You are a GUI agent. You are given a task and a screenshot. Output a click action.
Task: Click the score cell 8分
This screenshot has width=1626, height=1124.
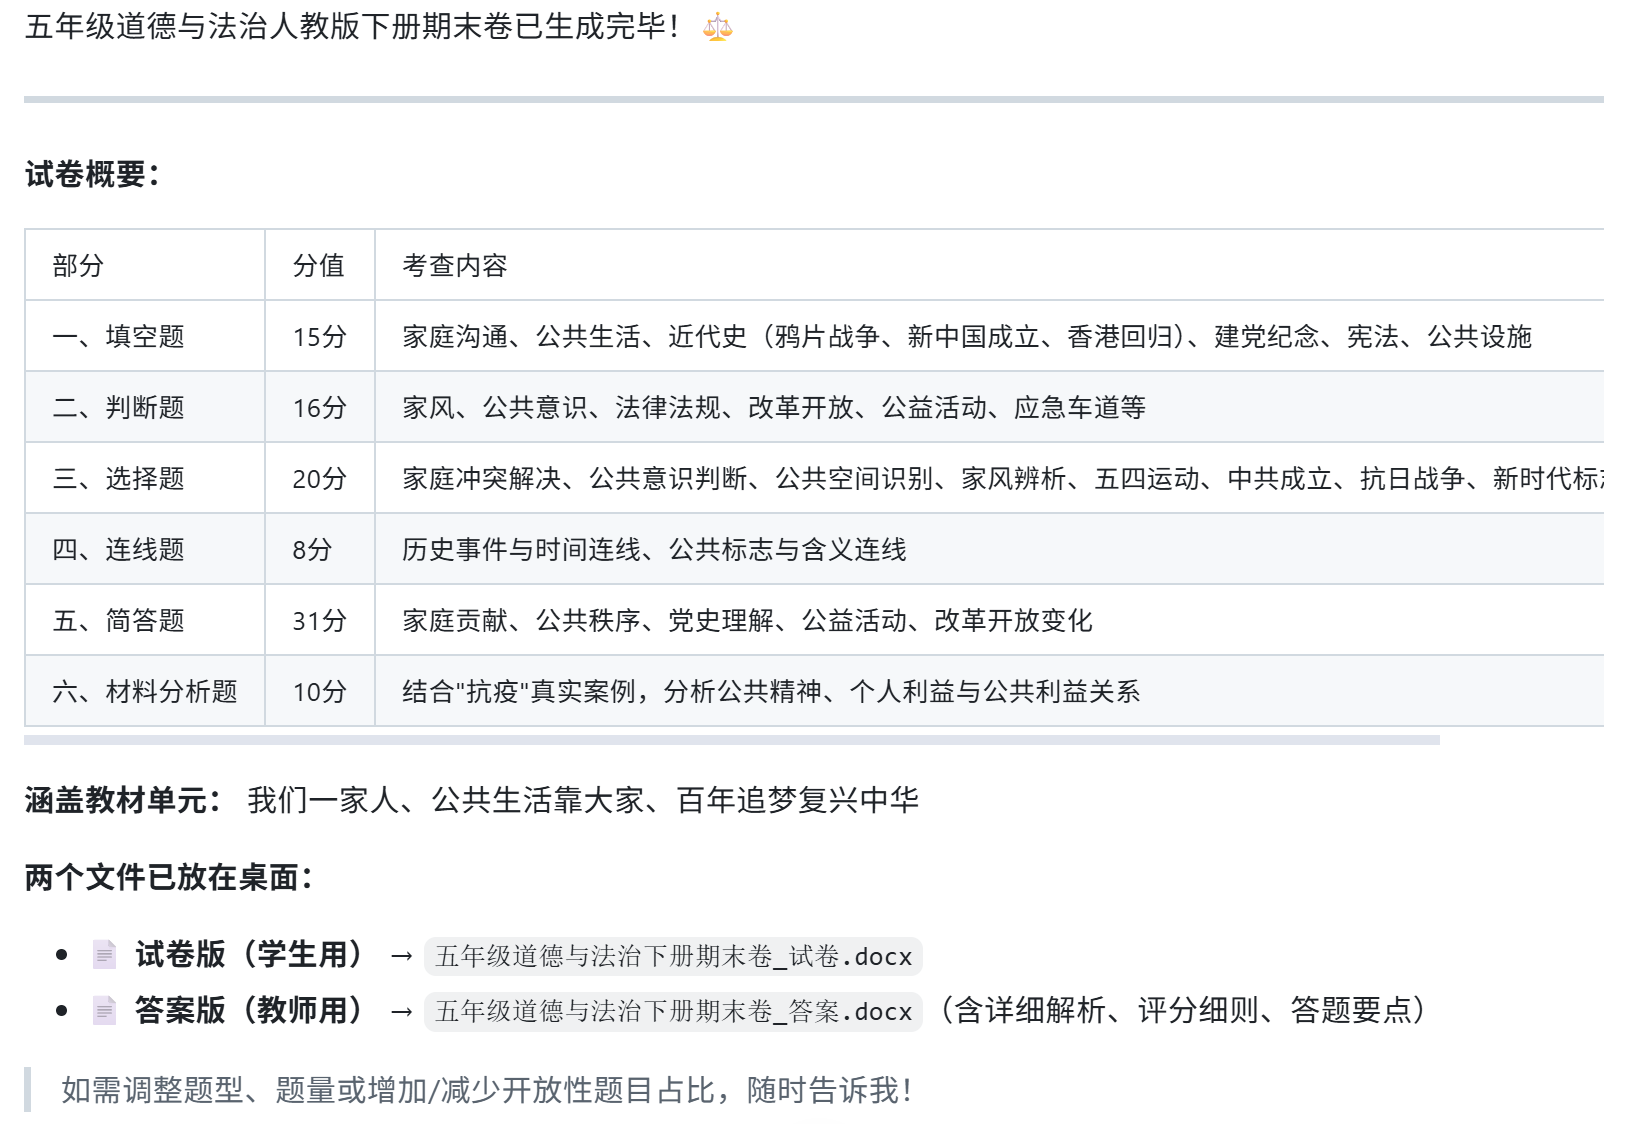[320, 549]
